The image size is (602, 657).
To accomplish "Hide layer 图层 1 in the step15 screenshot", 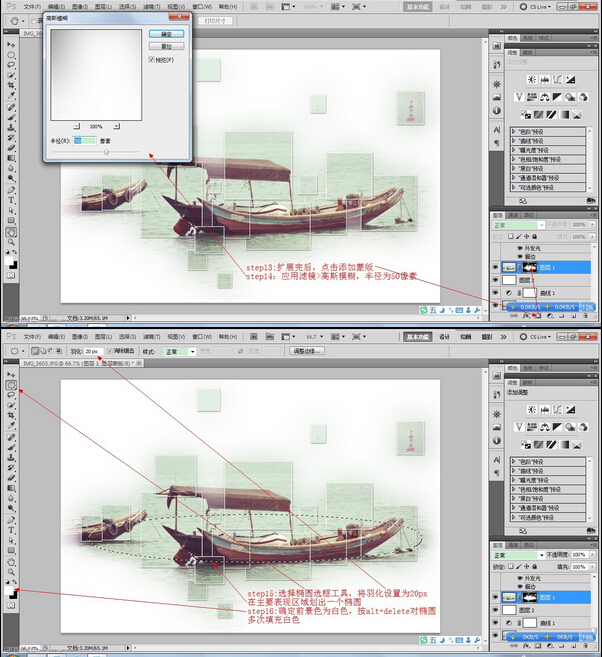I will pos(496,597).
